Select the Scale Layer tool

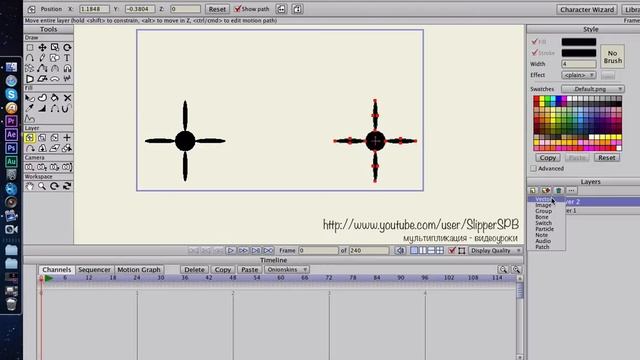click(42, 138)
